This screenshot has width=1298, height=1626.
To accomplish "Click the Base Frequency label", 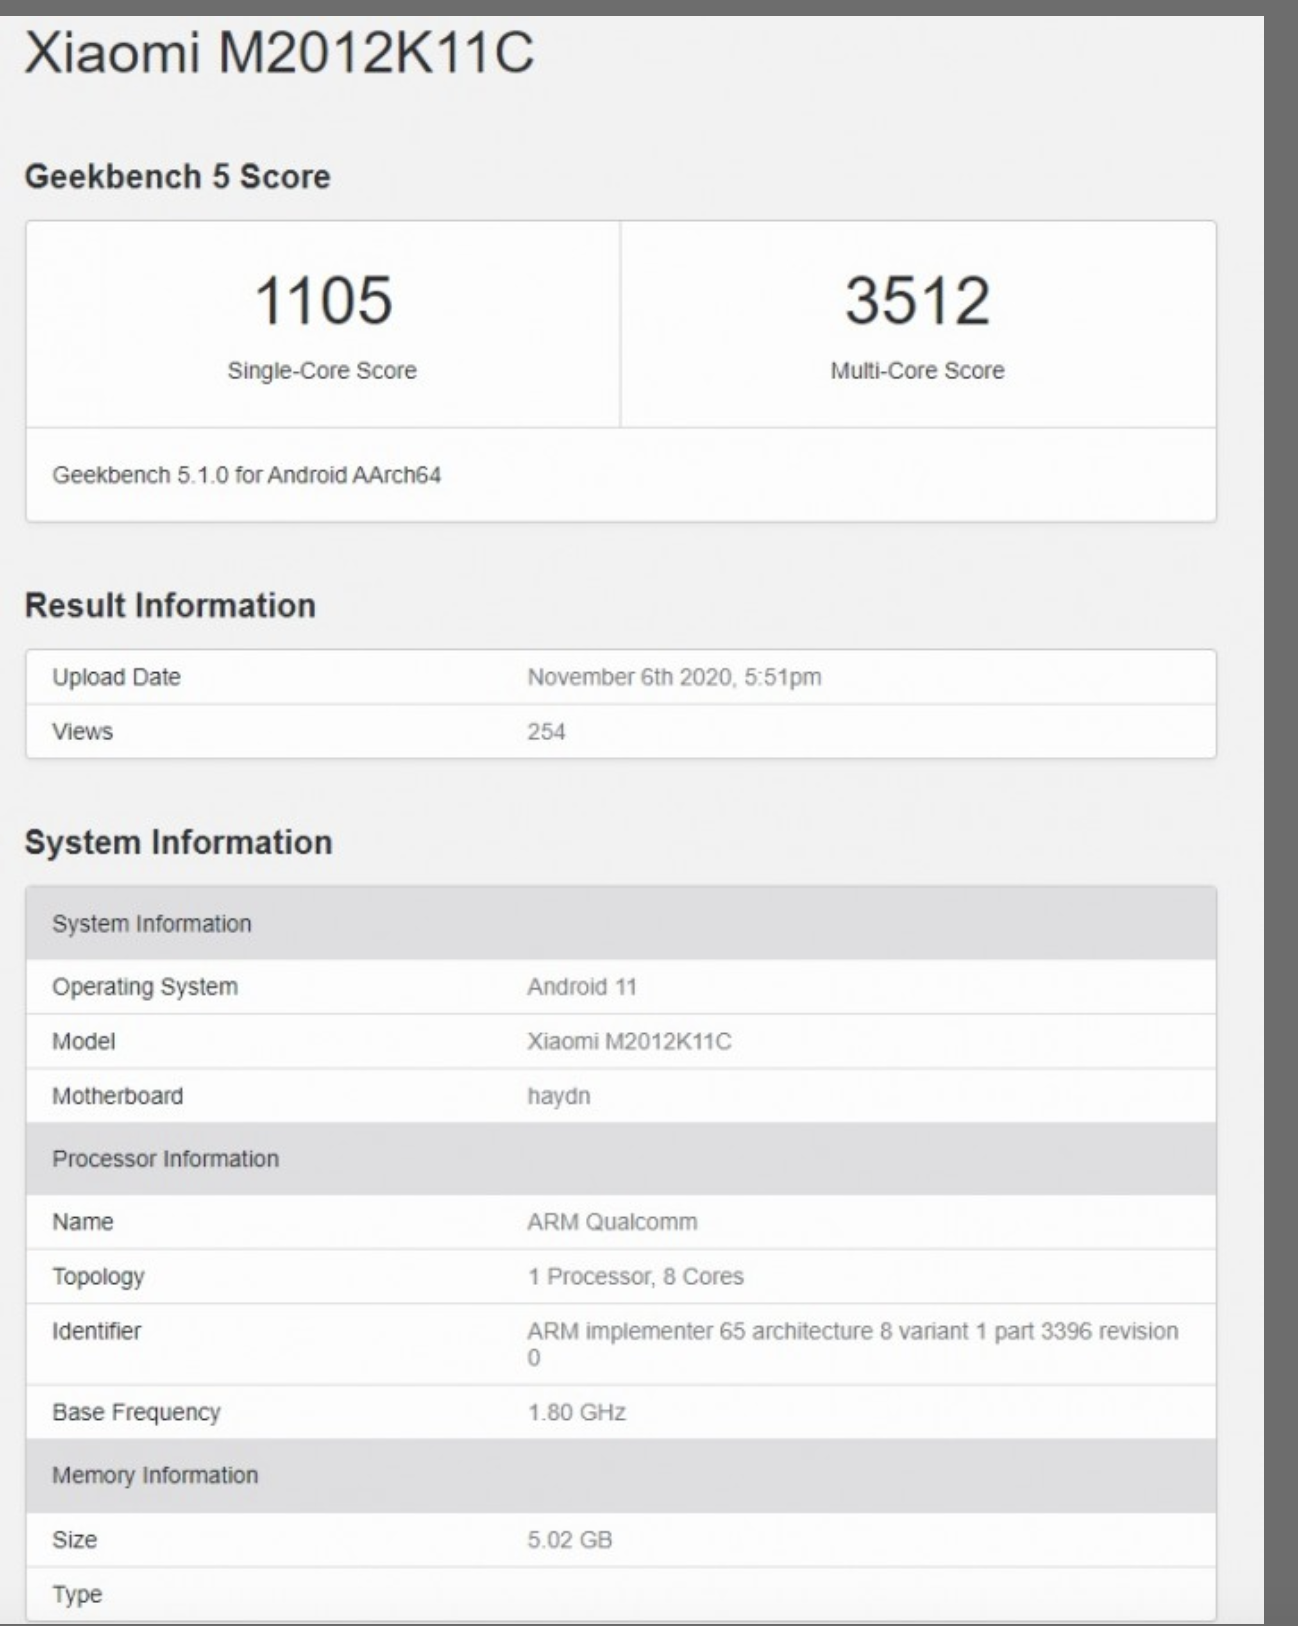I will point(136,1412).
